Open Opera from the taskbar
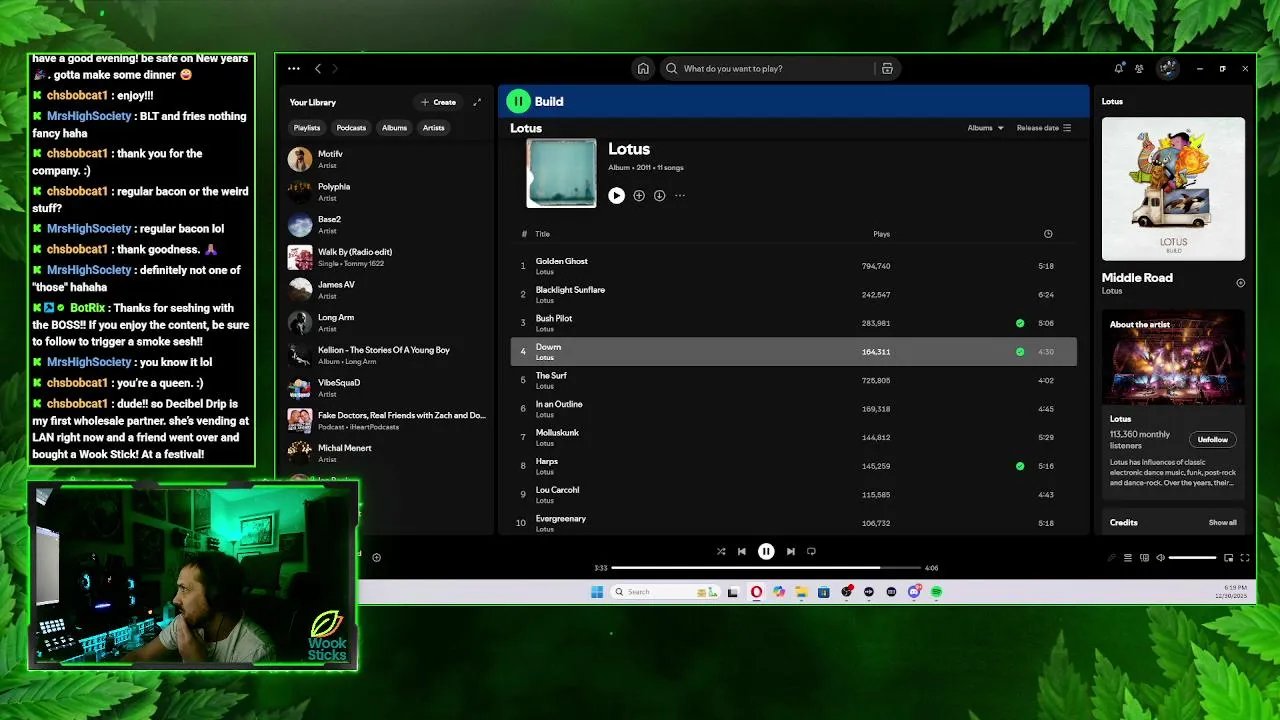Image resolution: width=1280 pixels, height=720 pixels. point(756,592)
